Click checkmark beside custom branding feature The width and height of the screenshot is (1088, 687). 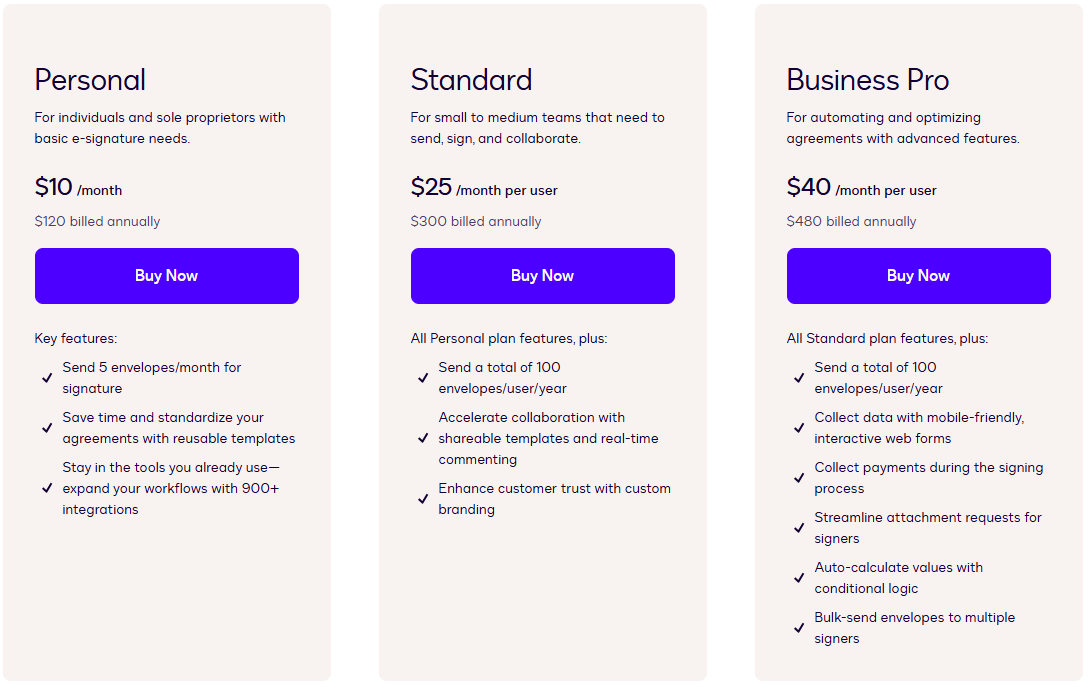(423, 498)
